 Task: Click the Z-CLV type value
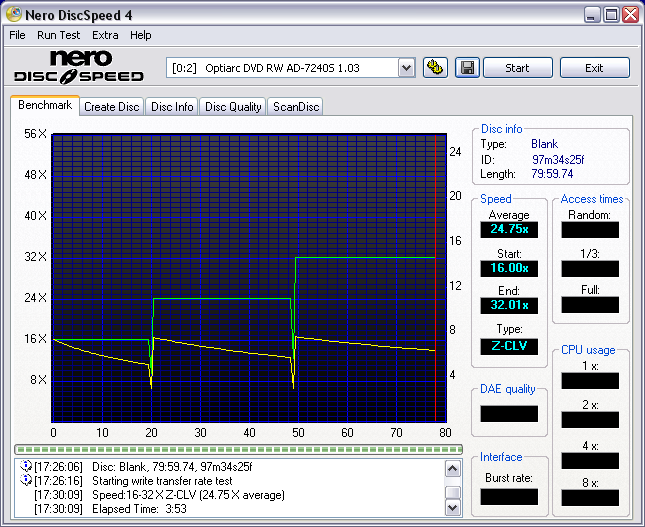point(509,346)
